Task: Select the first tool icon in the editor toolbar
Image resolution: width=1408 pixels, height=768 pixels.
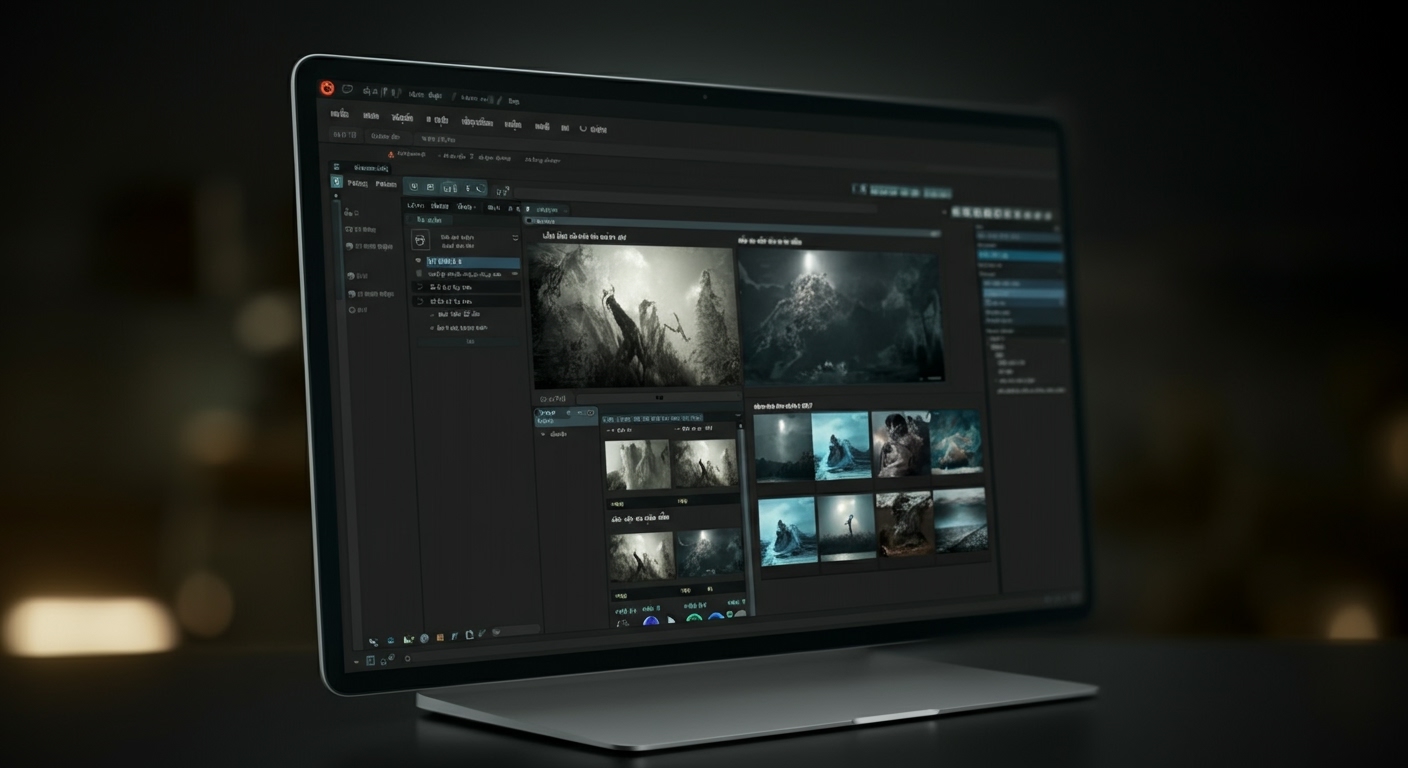Action: (414, 187)
